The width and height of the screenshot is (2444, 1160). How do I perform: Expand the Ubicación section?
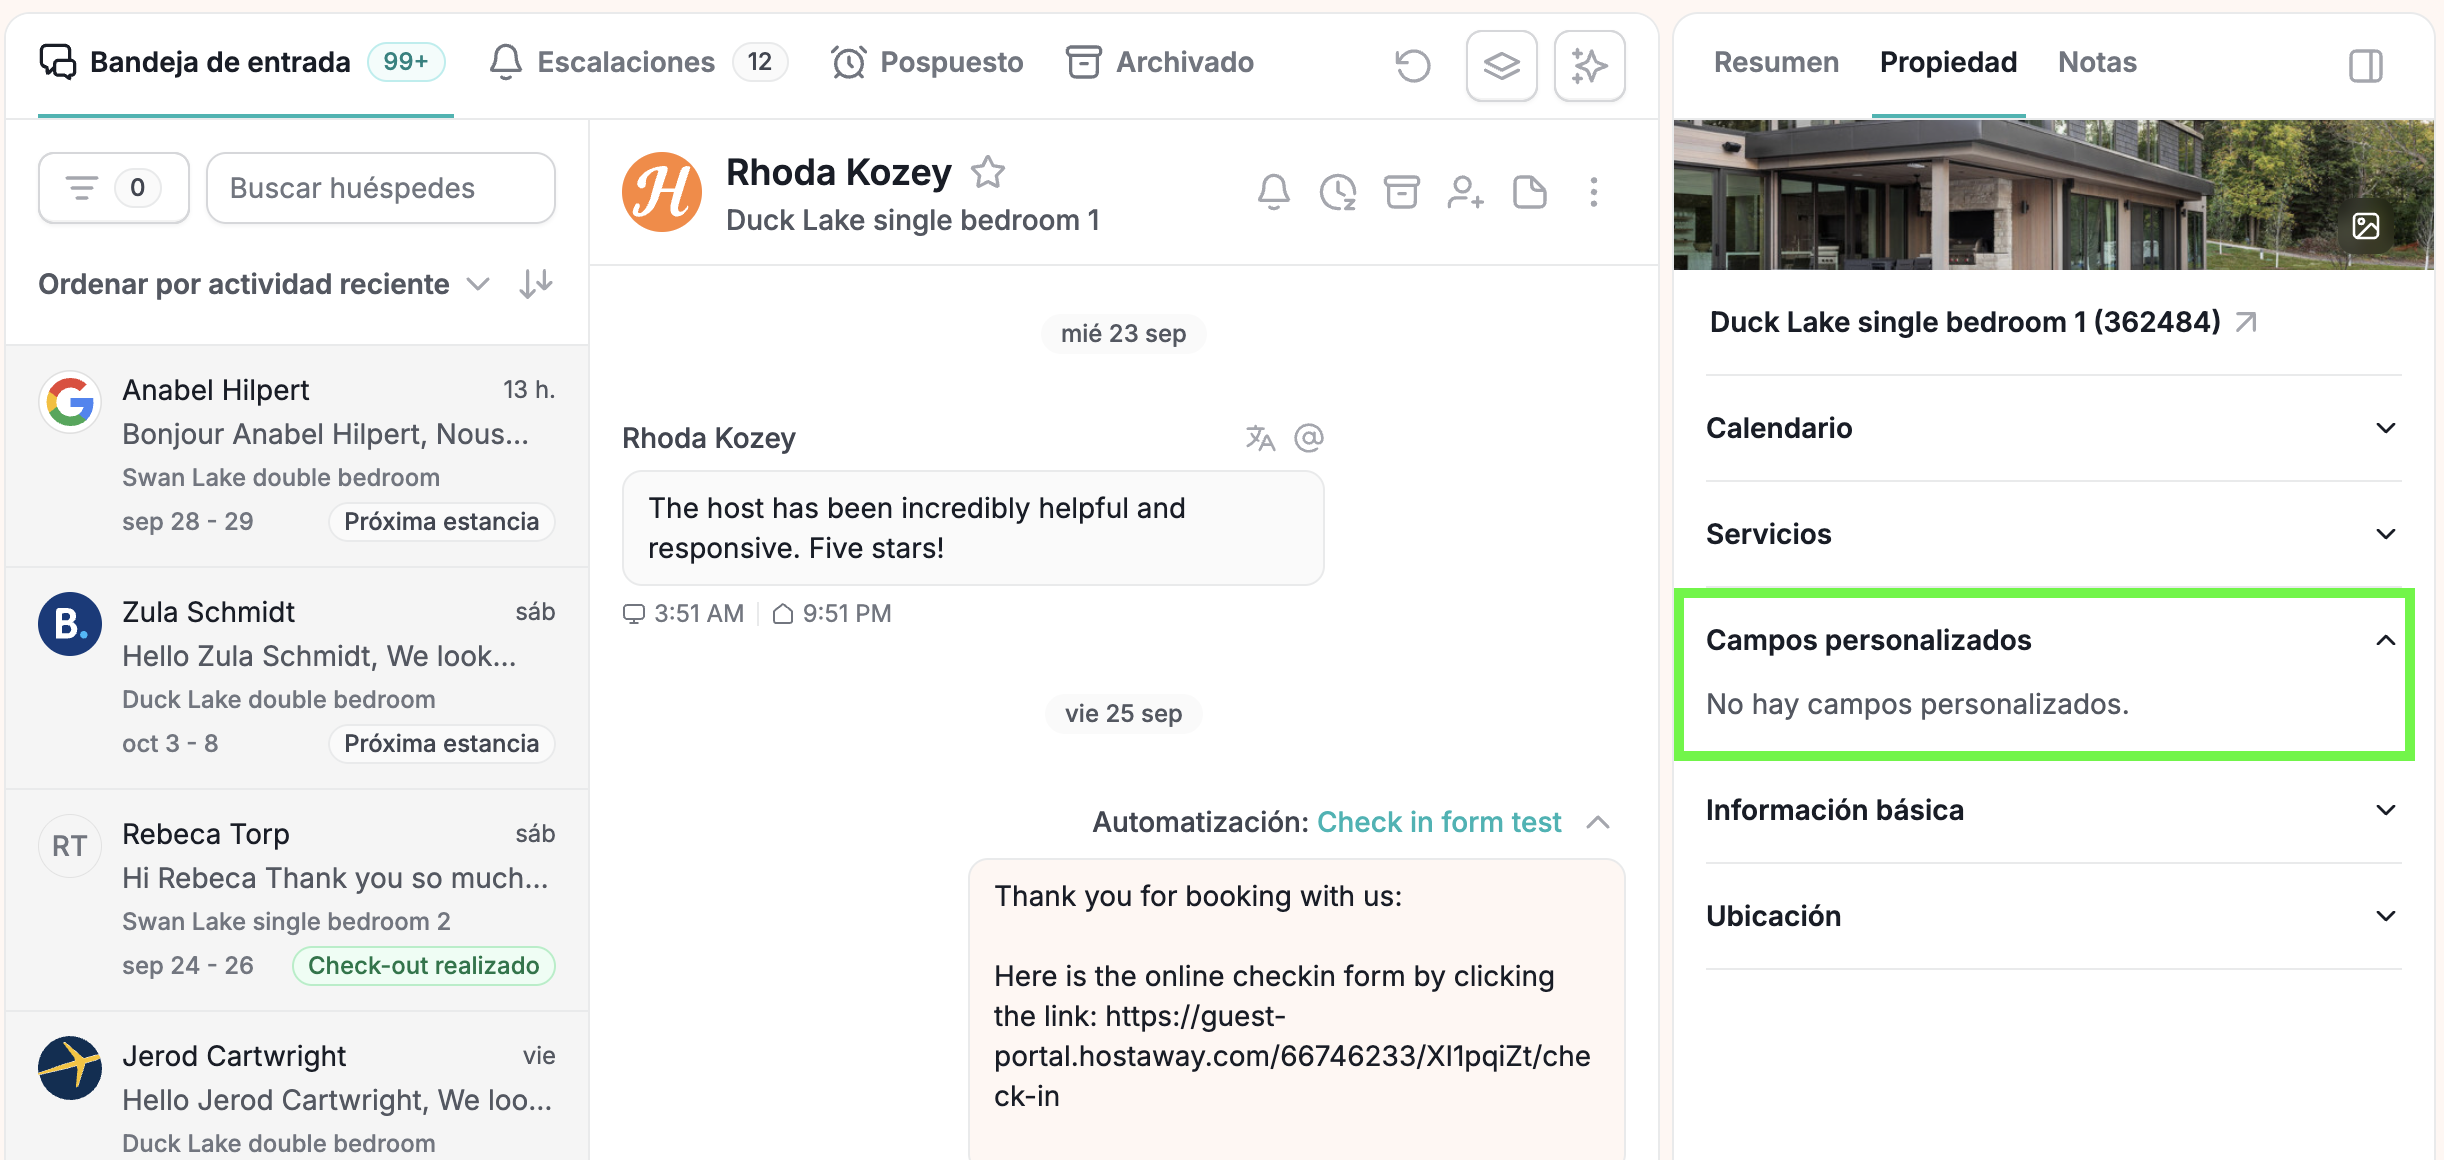click(x=2053, y=916)
